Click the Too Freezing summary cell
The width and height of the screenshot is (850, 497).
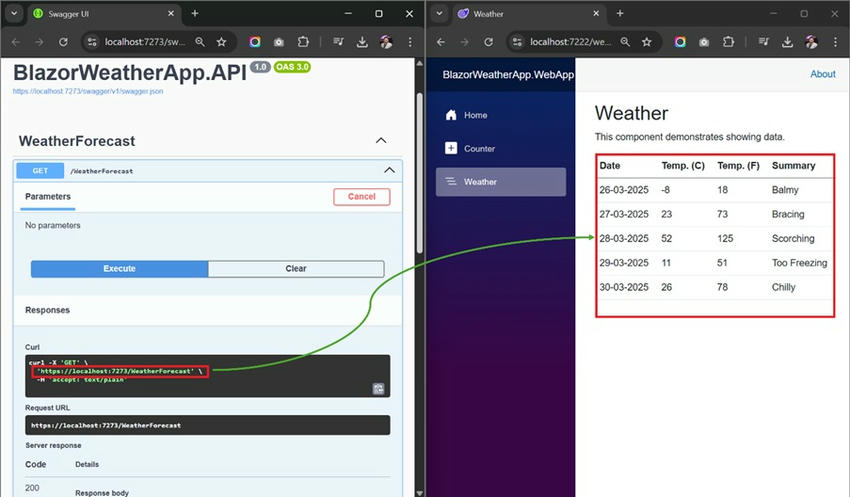tap(799, 263)
